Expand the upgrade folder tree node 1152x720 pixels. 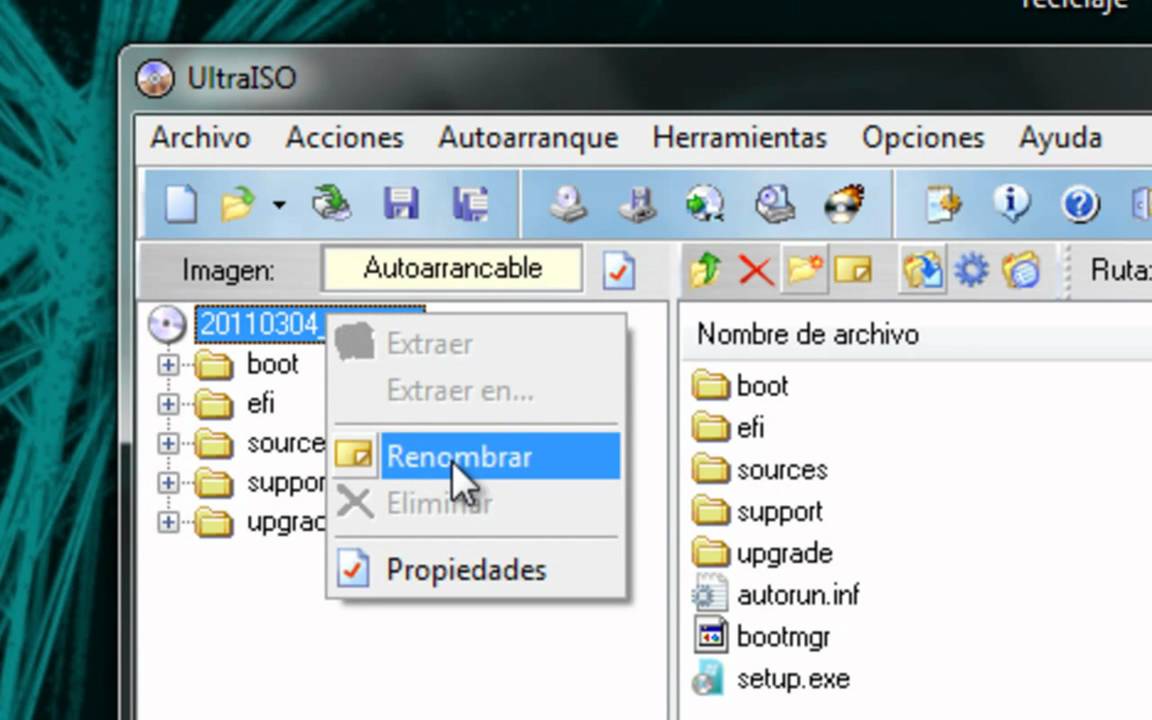coord(168,522)
